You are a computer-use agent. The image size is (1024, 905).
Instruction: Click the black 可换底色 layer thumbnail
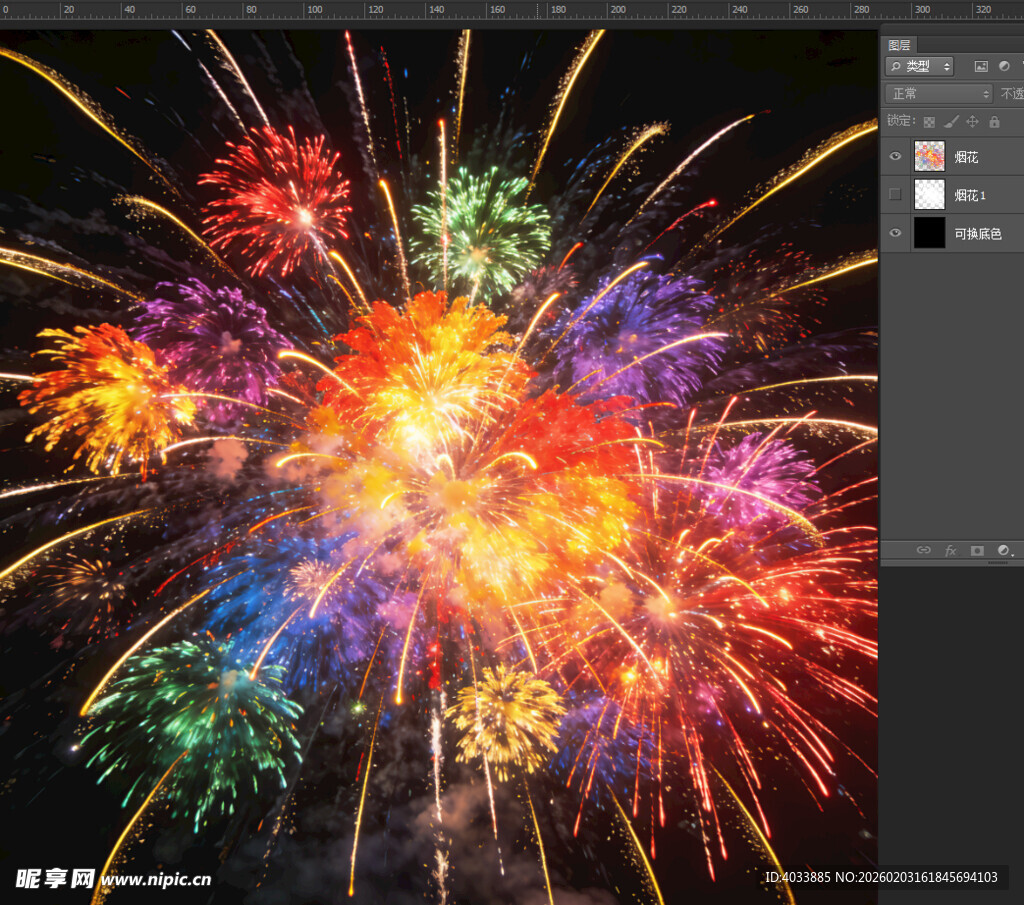[x=929, y=233]
